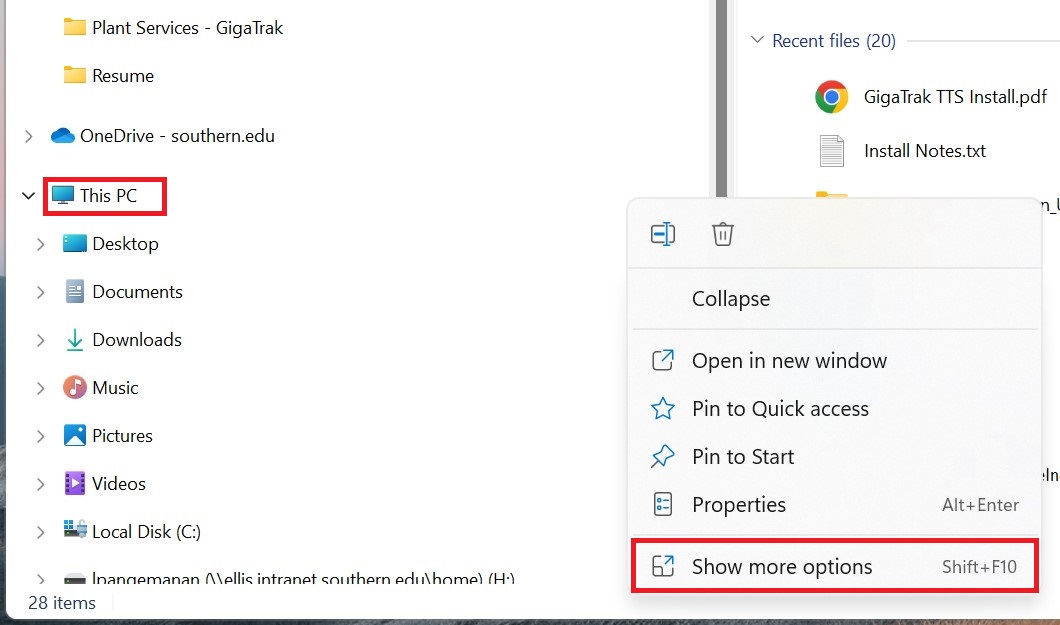Image resolution: width=1060 pixels, height=625 pixels.
Task: Click the Install Notes text file icon
Action: click(x=831, y=151)
